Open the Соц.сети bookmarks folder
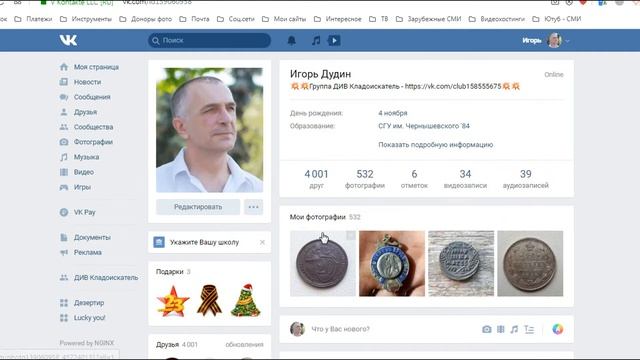The width and height of the screenshot is (640, 360). tap(236, 19)
